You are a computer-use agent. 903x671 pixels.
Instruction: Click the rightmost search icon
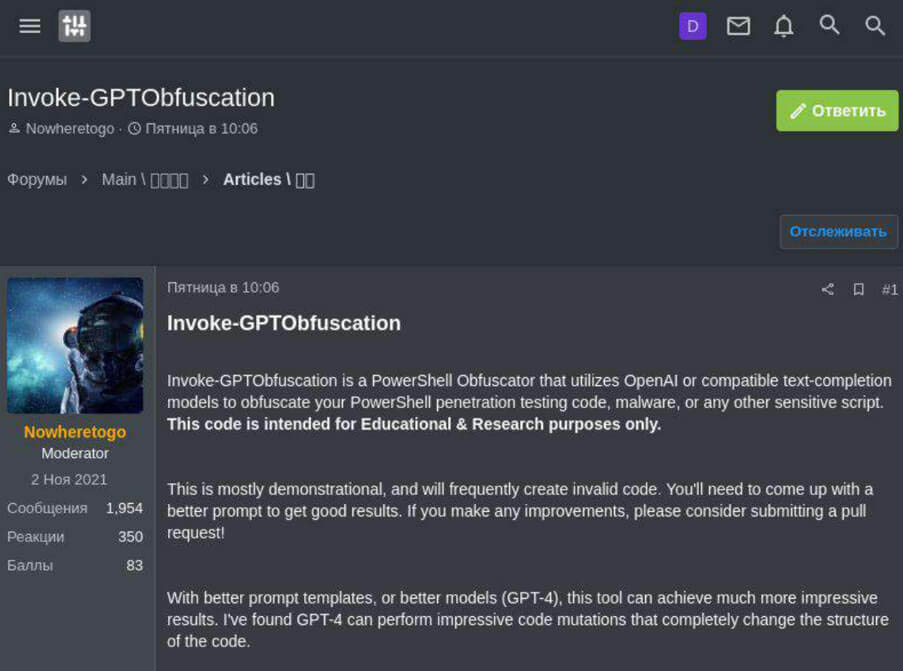[875, 26]
